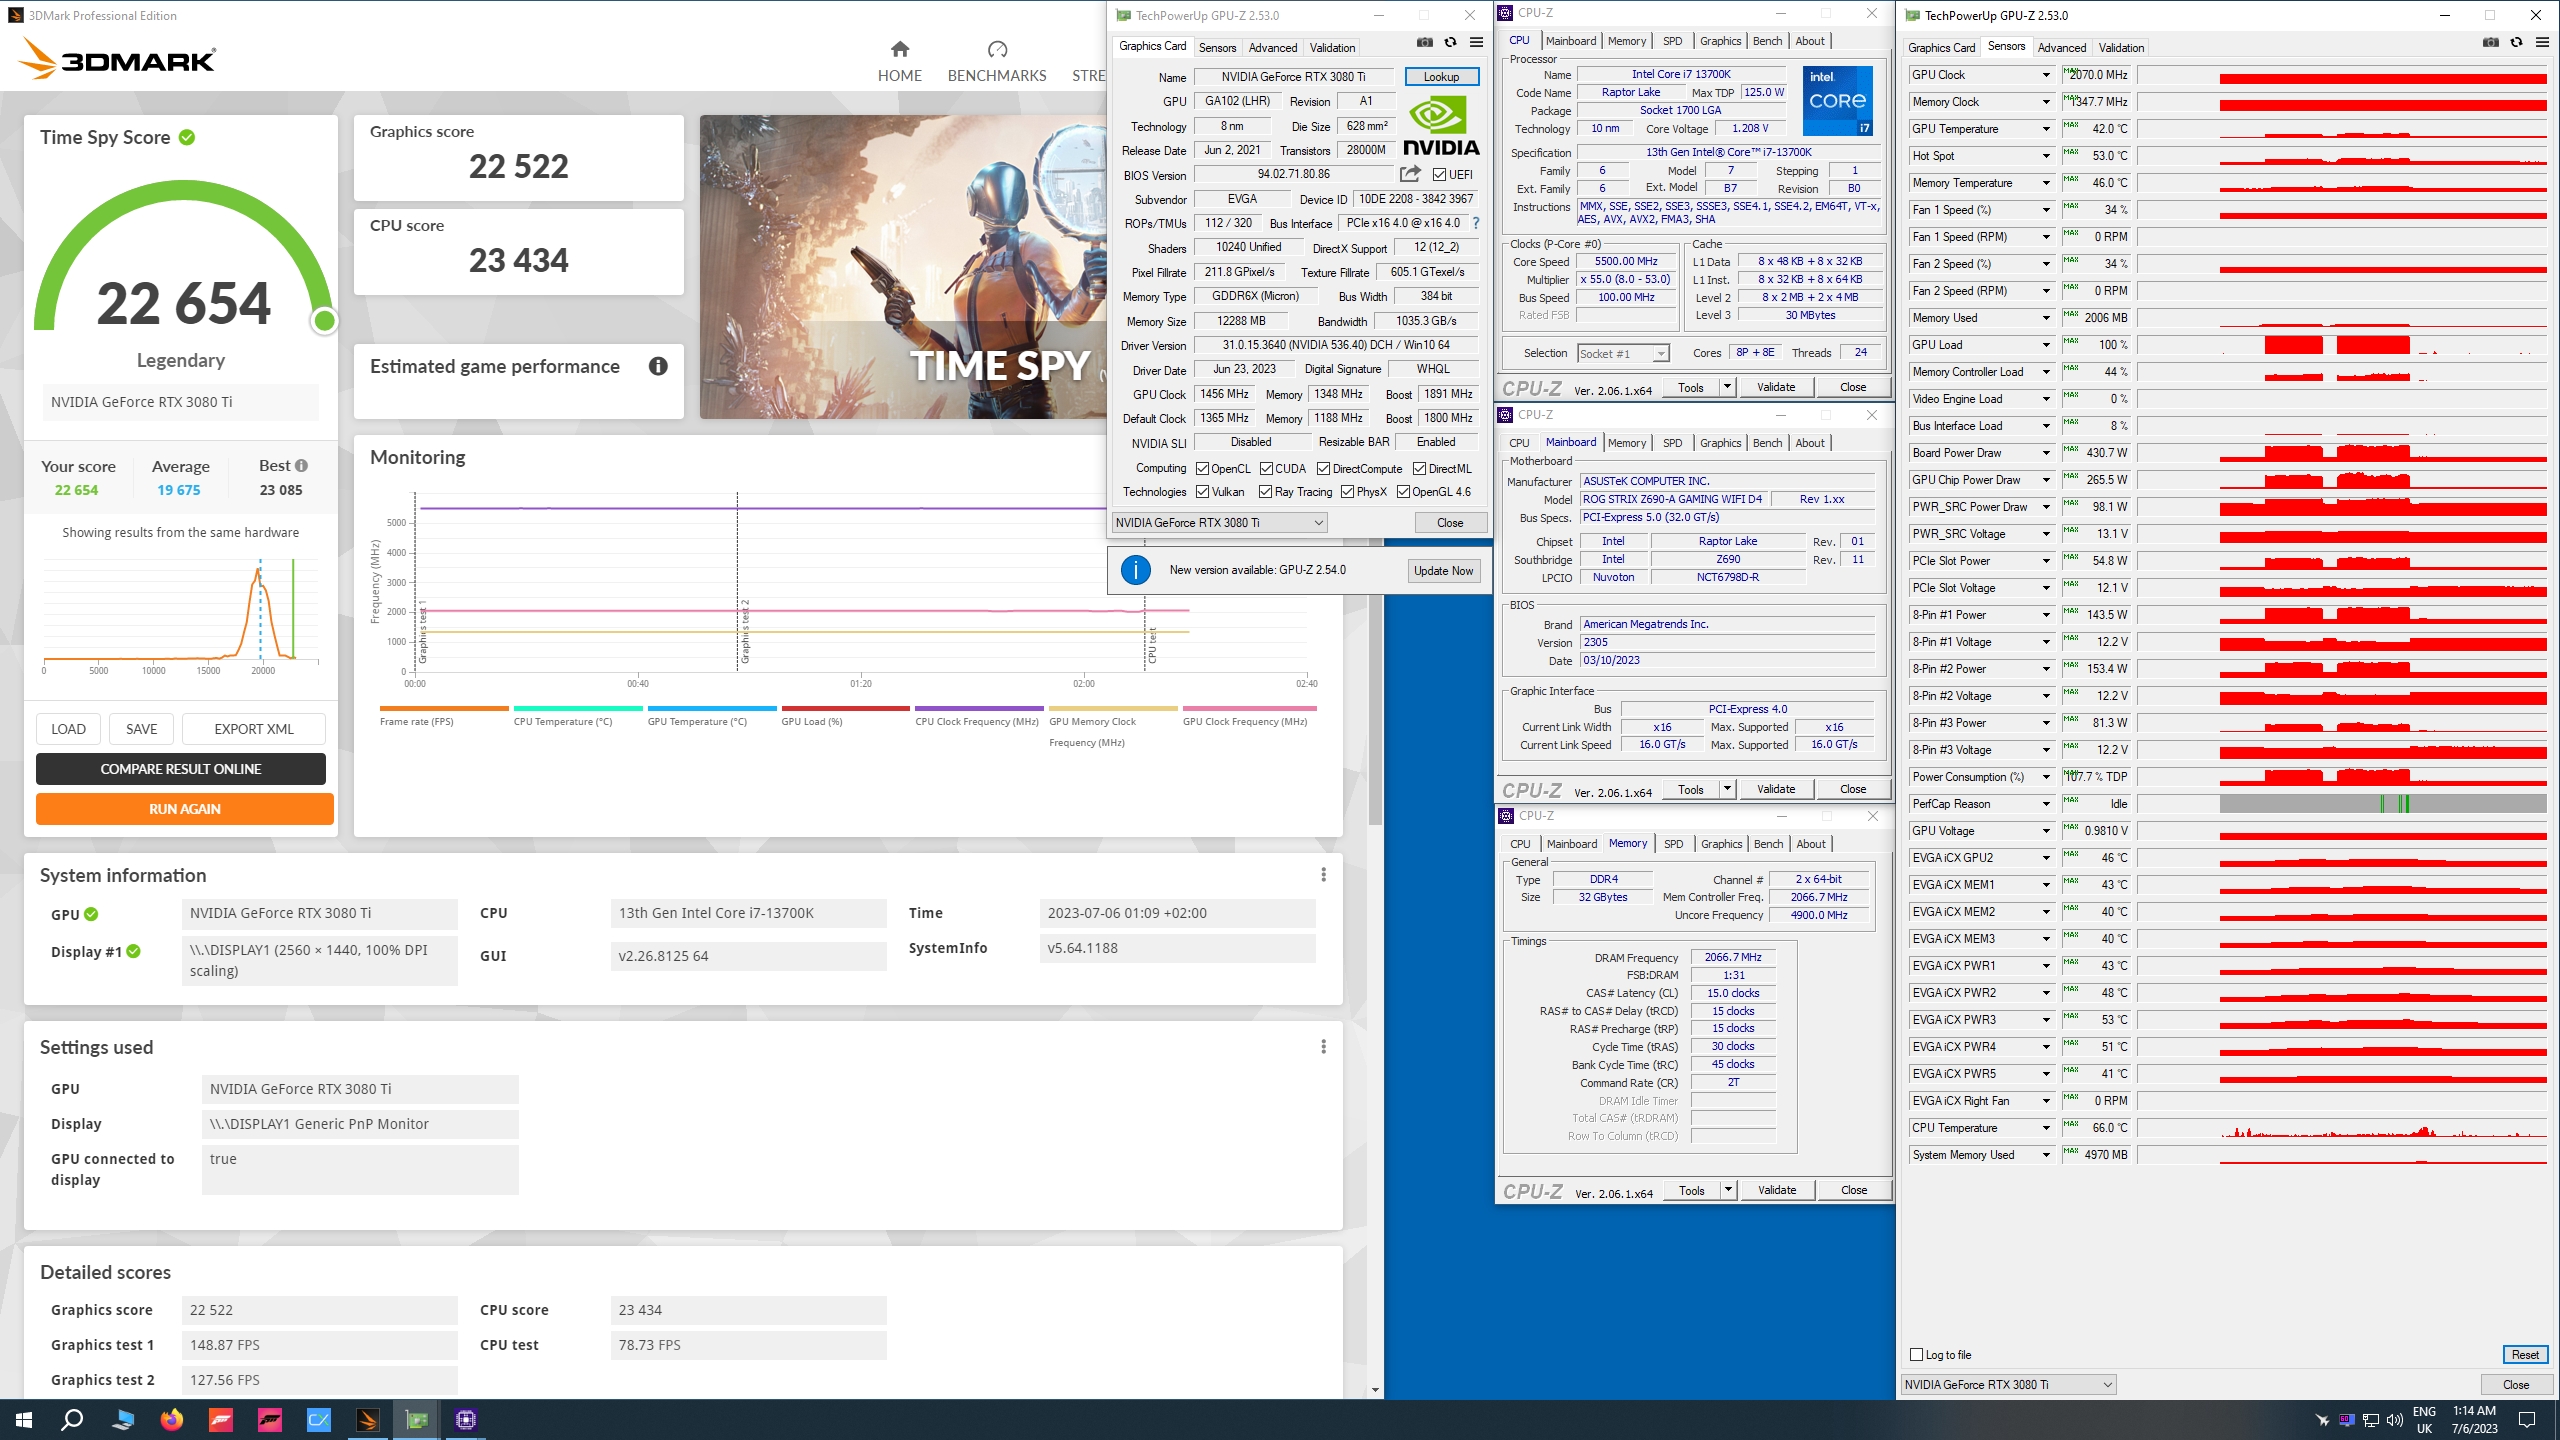The height and width of the screenshot is (1440, 2560).
Task: Expand GPU Clock sensor dropdown arrow
Action: (2046, 75)
